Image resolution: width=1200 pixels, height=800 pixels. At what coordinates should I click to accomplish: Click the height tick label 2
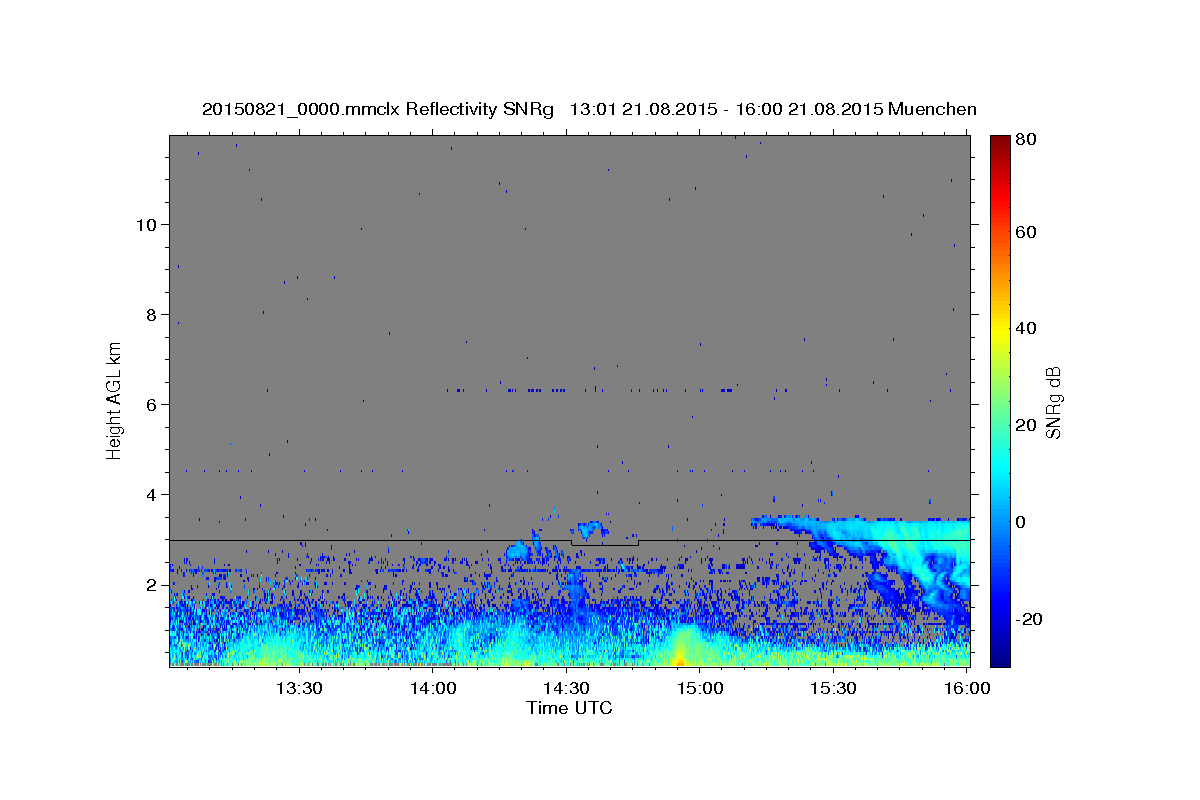(152, 584)
